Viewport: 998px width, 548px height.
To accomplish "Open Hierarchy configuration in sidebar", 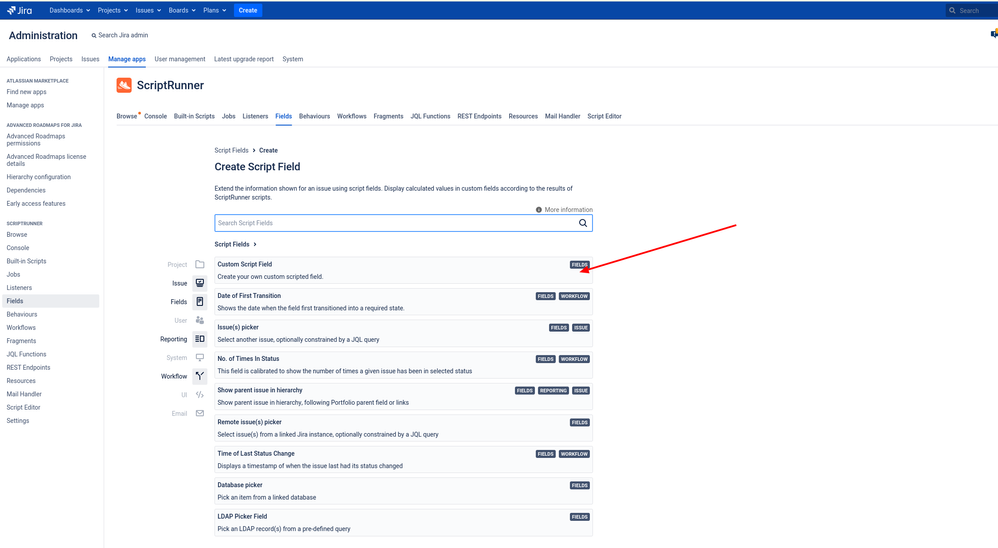I will (x=39, y=177).
